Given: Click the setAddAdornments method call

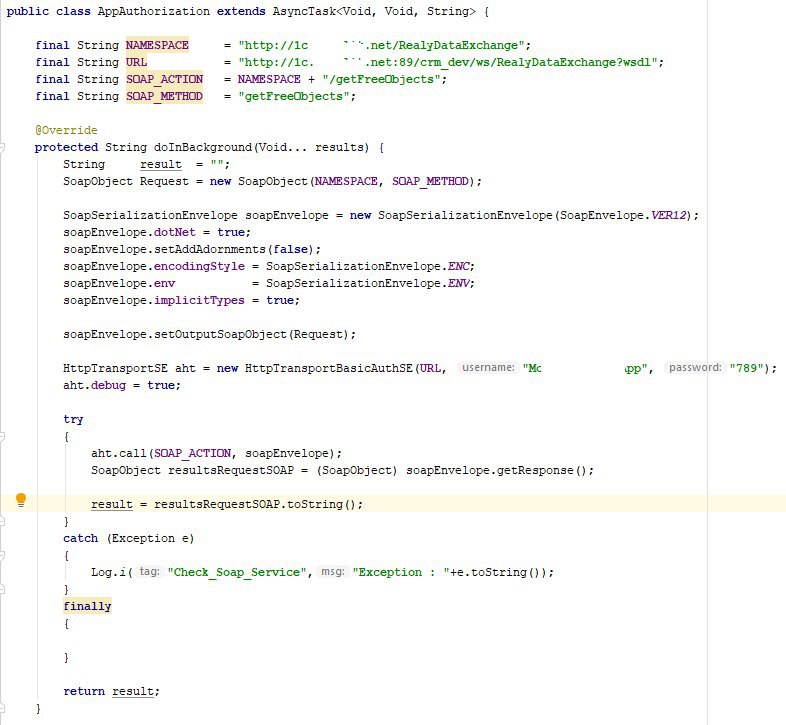Looking at the screenshot, I should [x=210, y=250].
